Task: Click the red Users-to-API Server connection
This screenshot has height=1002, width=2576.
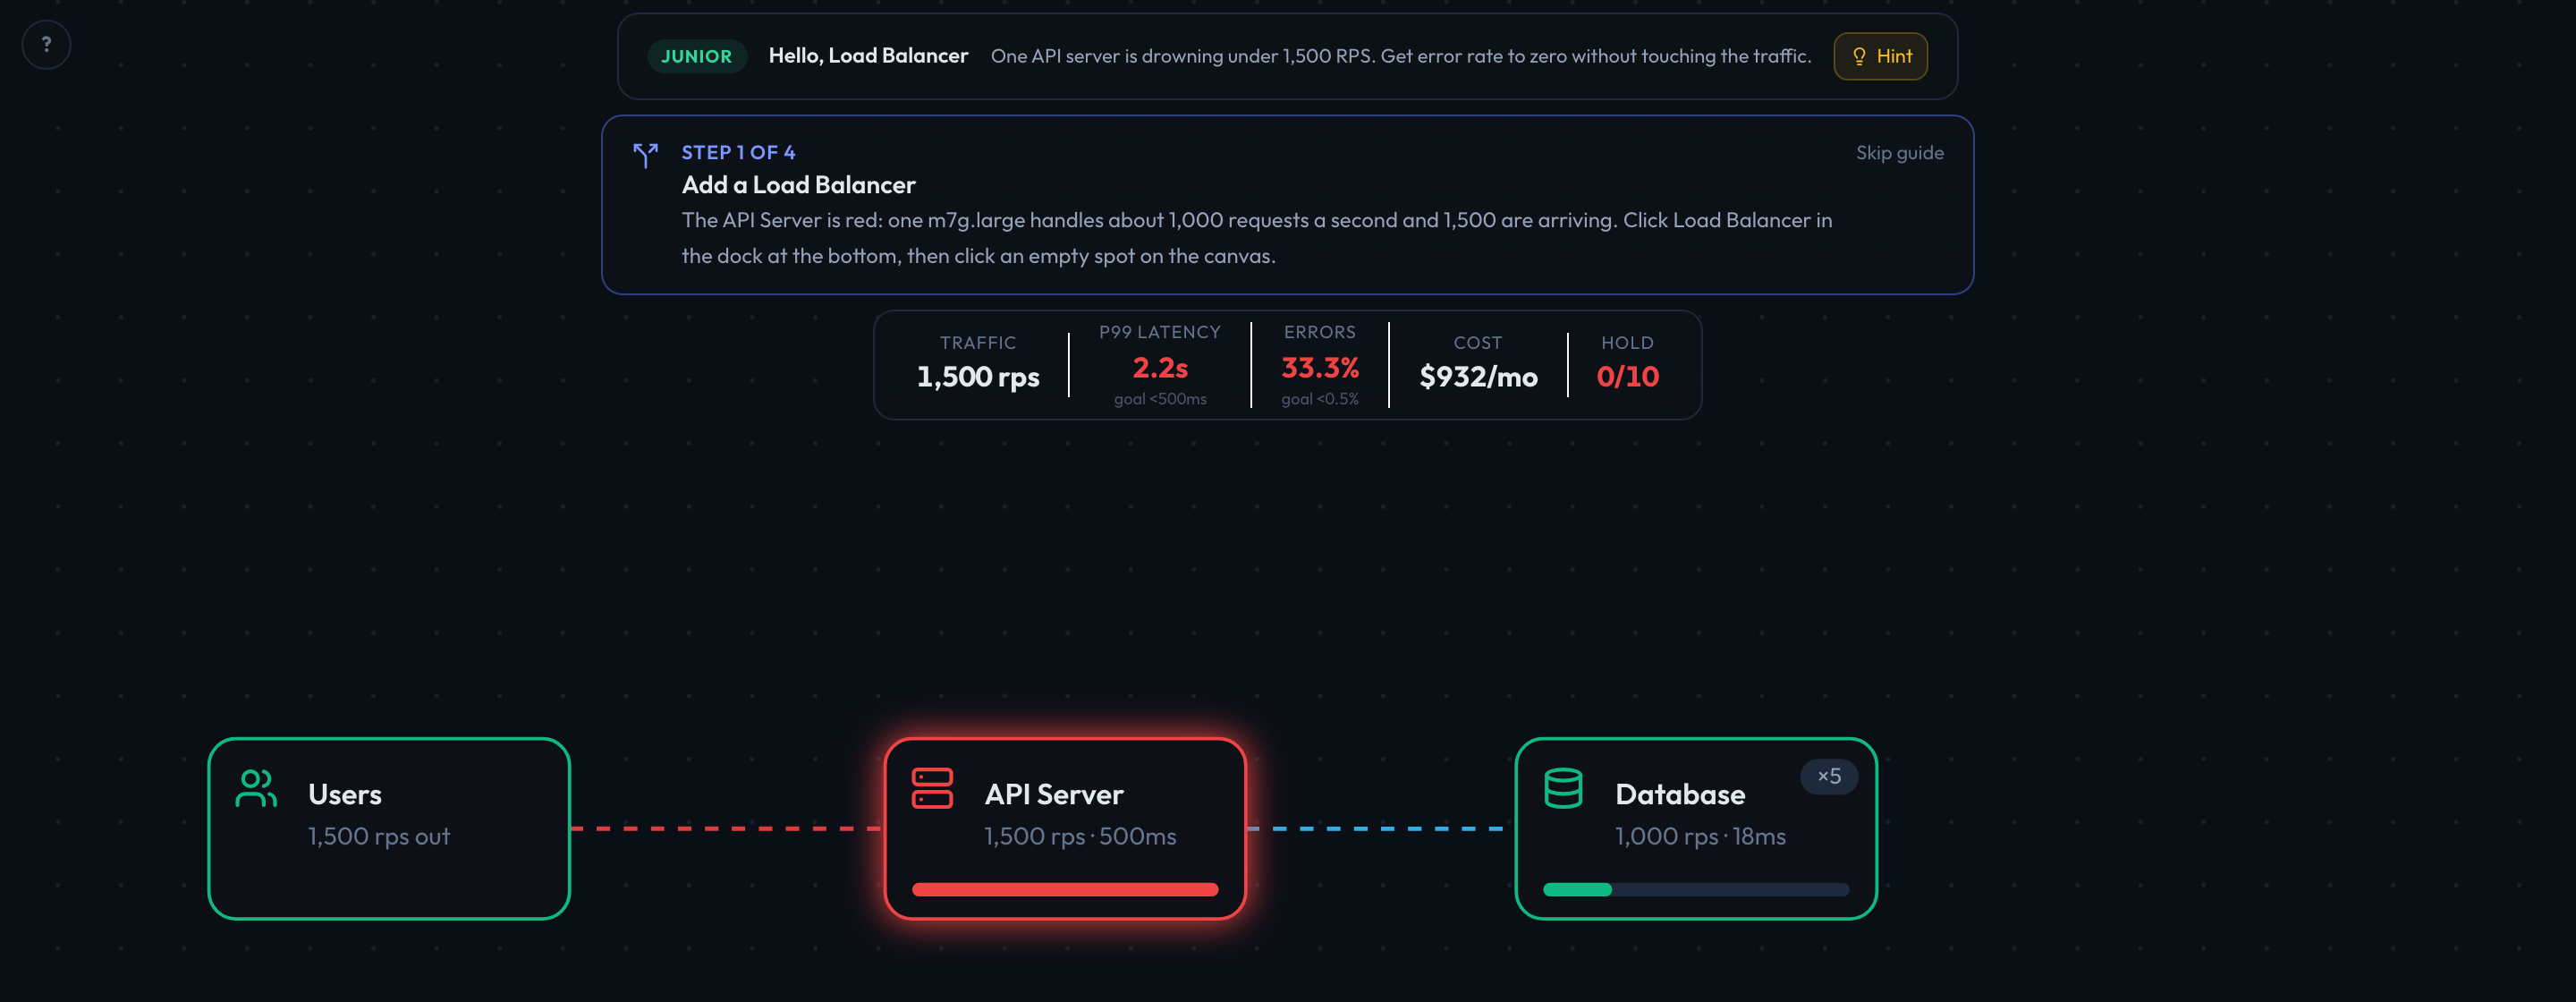Action: 727,829
